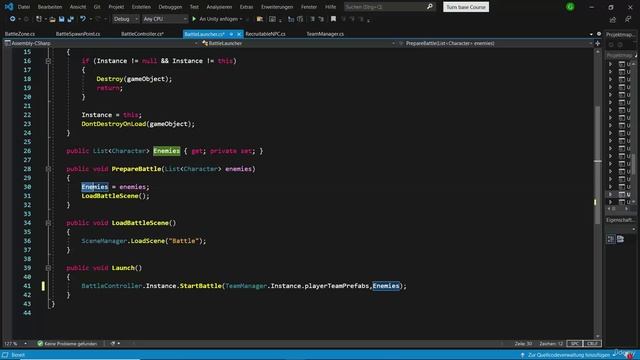This screenshot has height=360, width=640.
Task: Open the Debuggen menu
Action: click(170, 7)
